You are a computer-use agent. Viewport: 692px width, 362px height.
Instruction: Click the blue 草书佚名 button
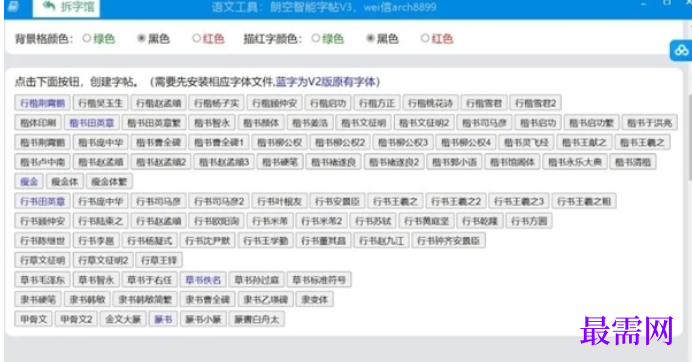(x=203, y=279)
